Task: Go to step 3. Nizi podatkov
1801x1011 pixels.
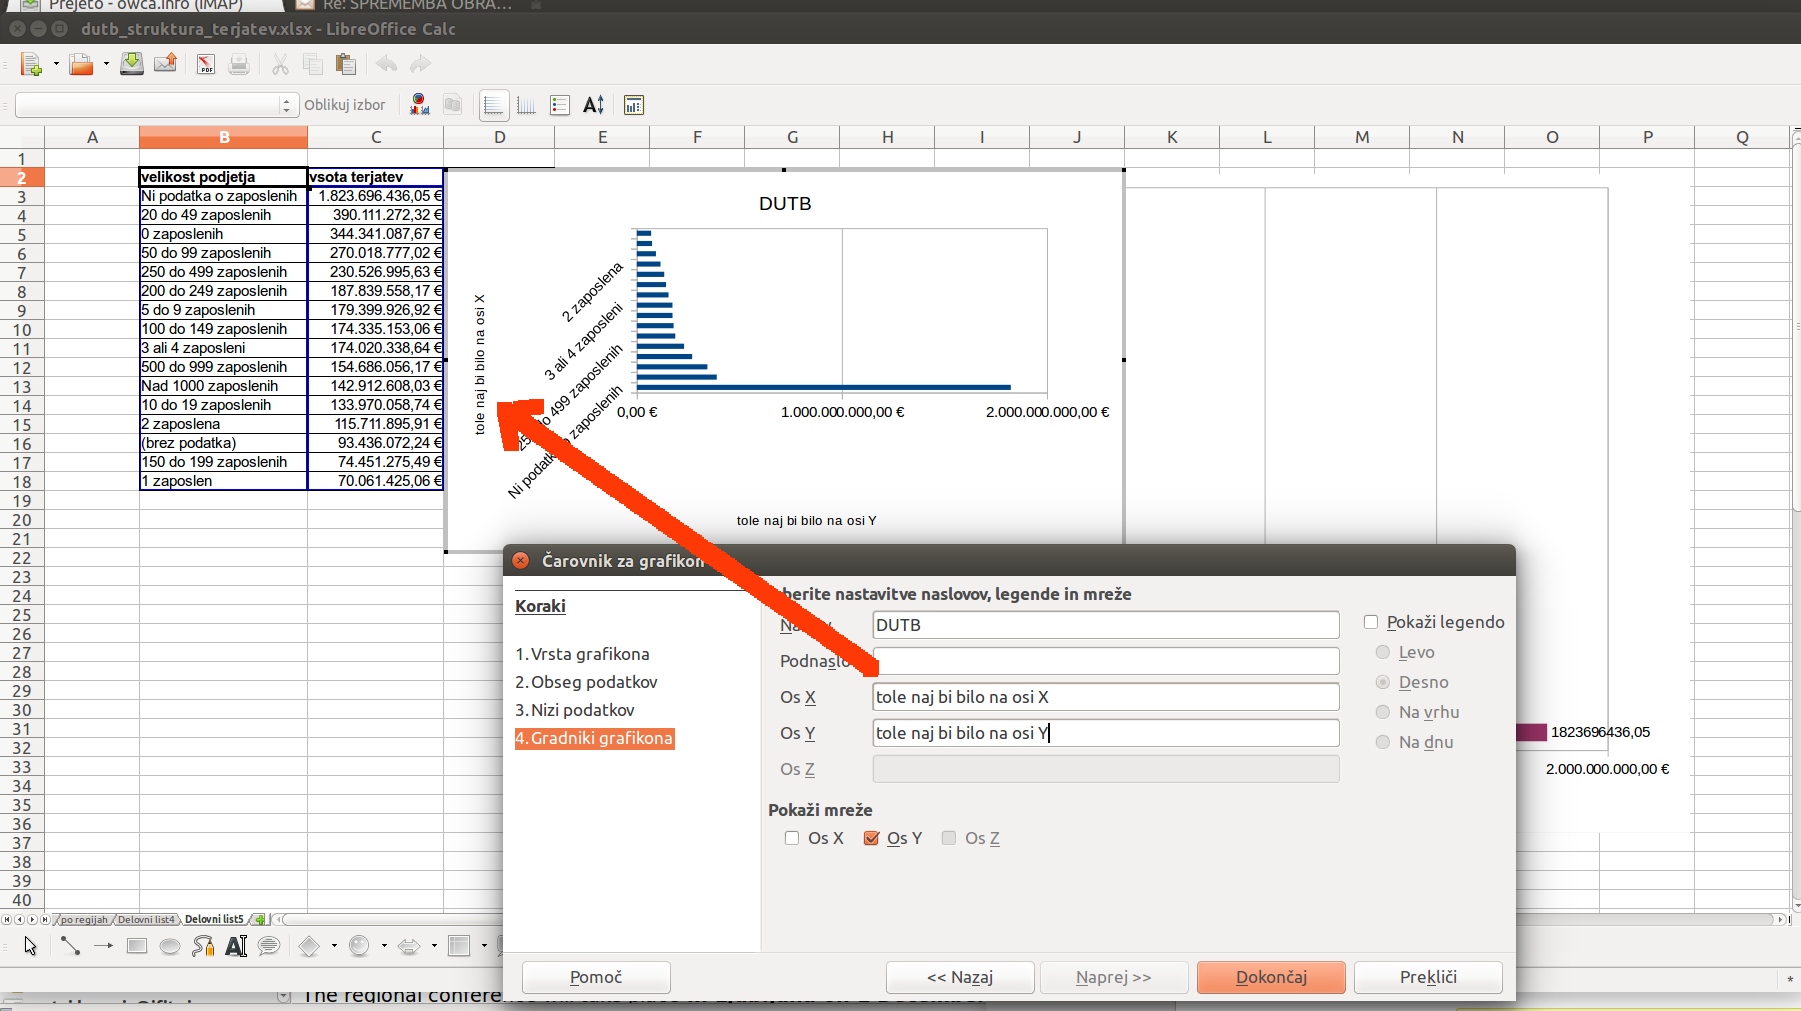Action: (575, 710)
